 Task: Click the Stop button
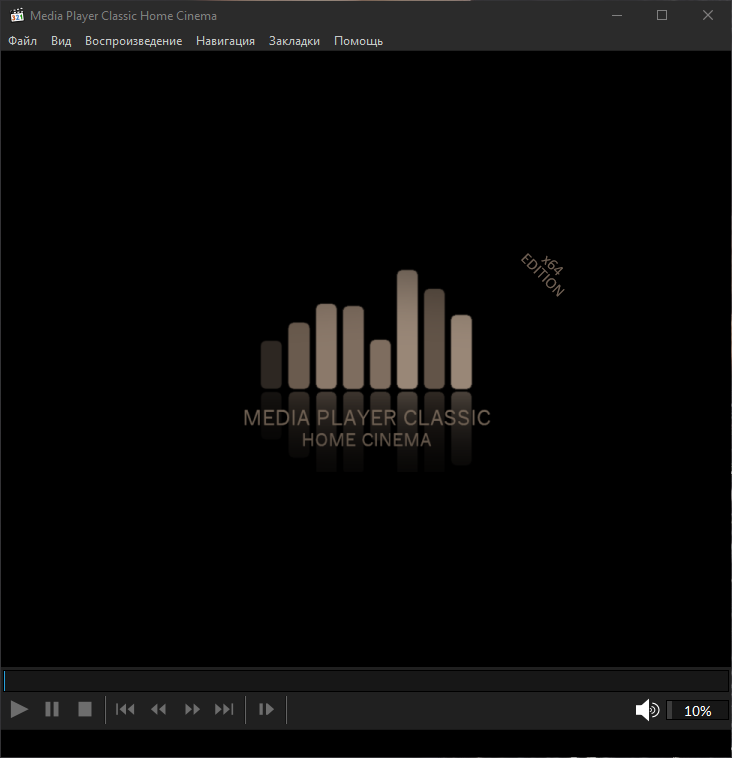point(85,709)
